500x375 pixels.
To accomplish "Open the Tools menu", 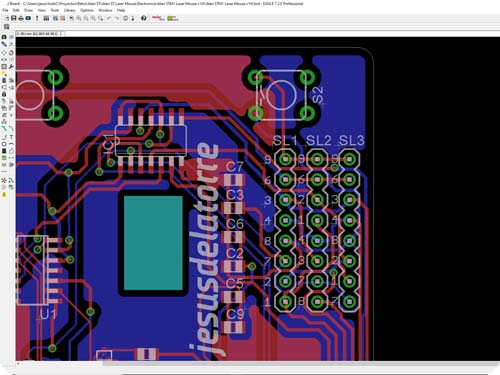I will (55, 10).
